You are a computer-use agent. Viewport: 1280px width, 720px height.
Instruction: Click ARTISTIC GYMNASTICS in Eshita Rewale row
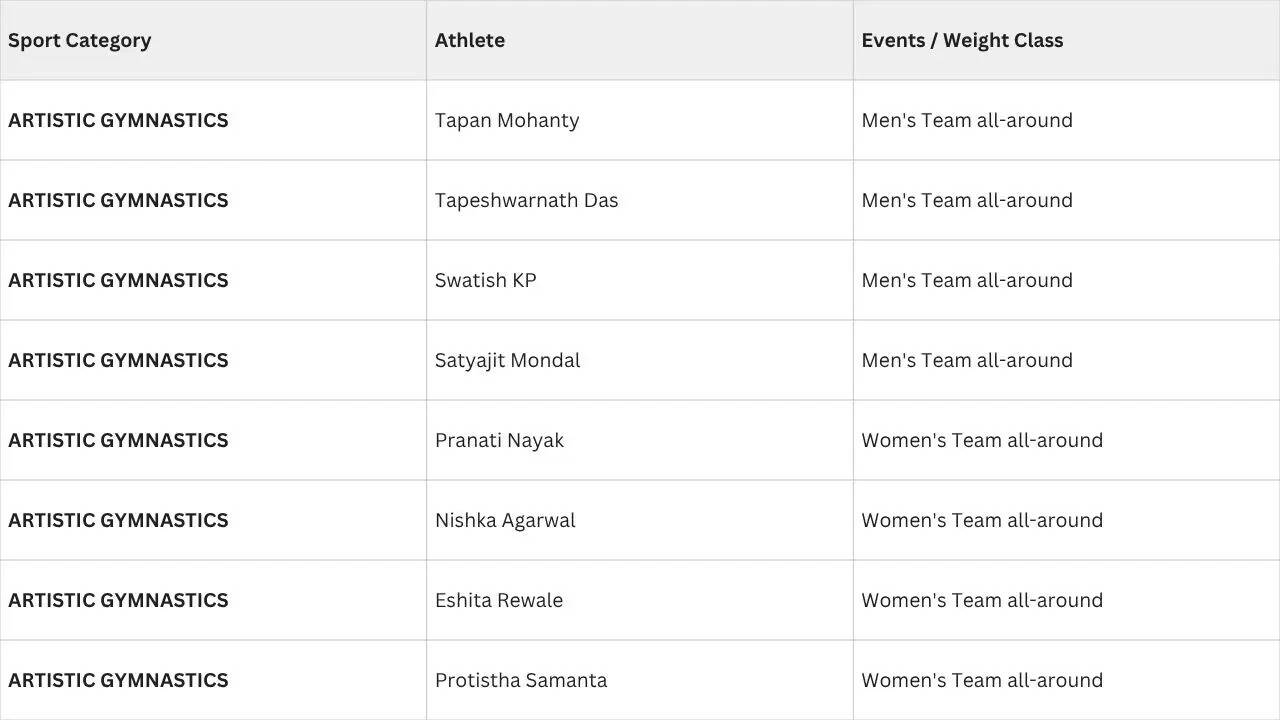(x=118, y=600)
